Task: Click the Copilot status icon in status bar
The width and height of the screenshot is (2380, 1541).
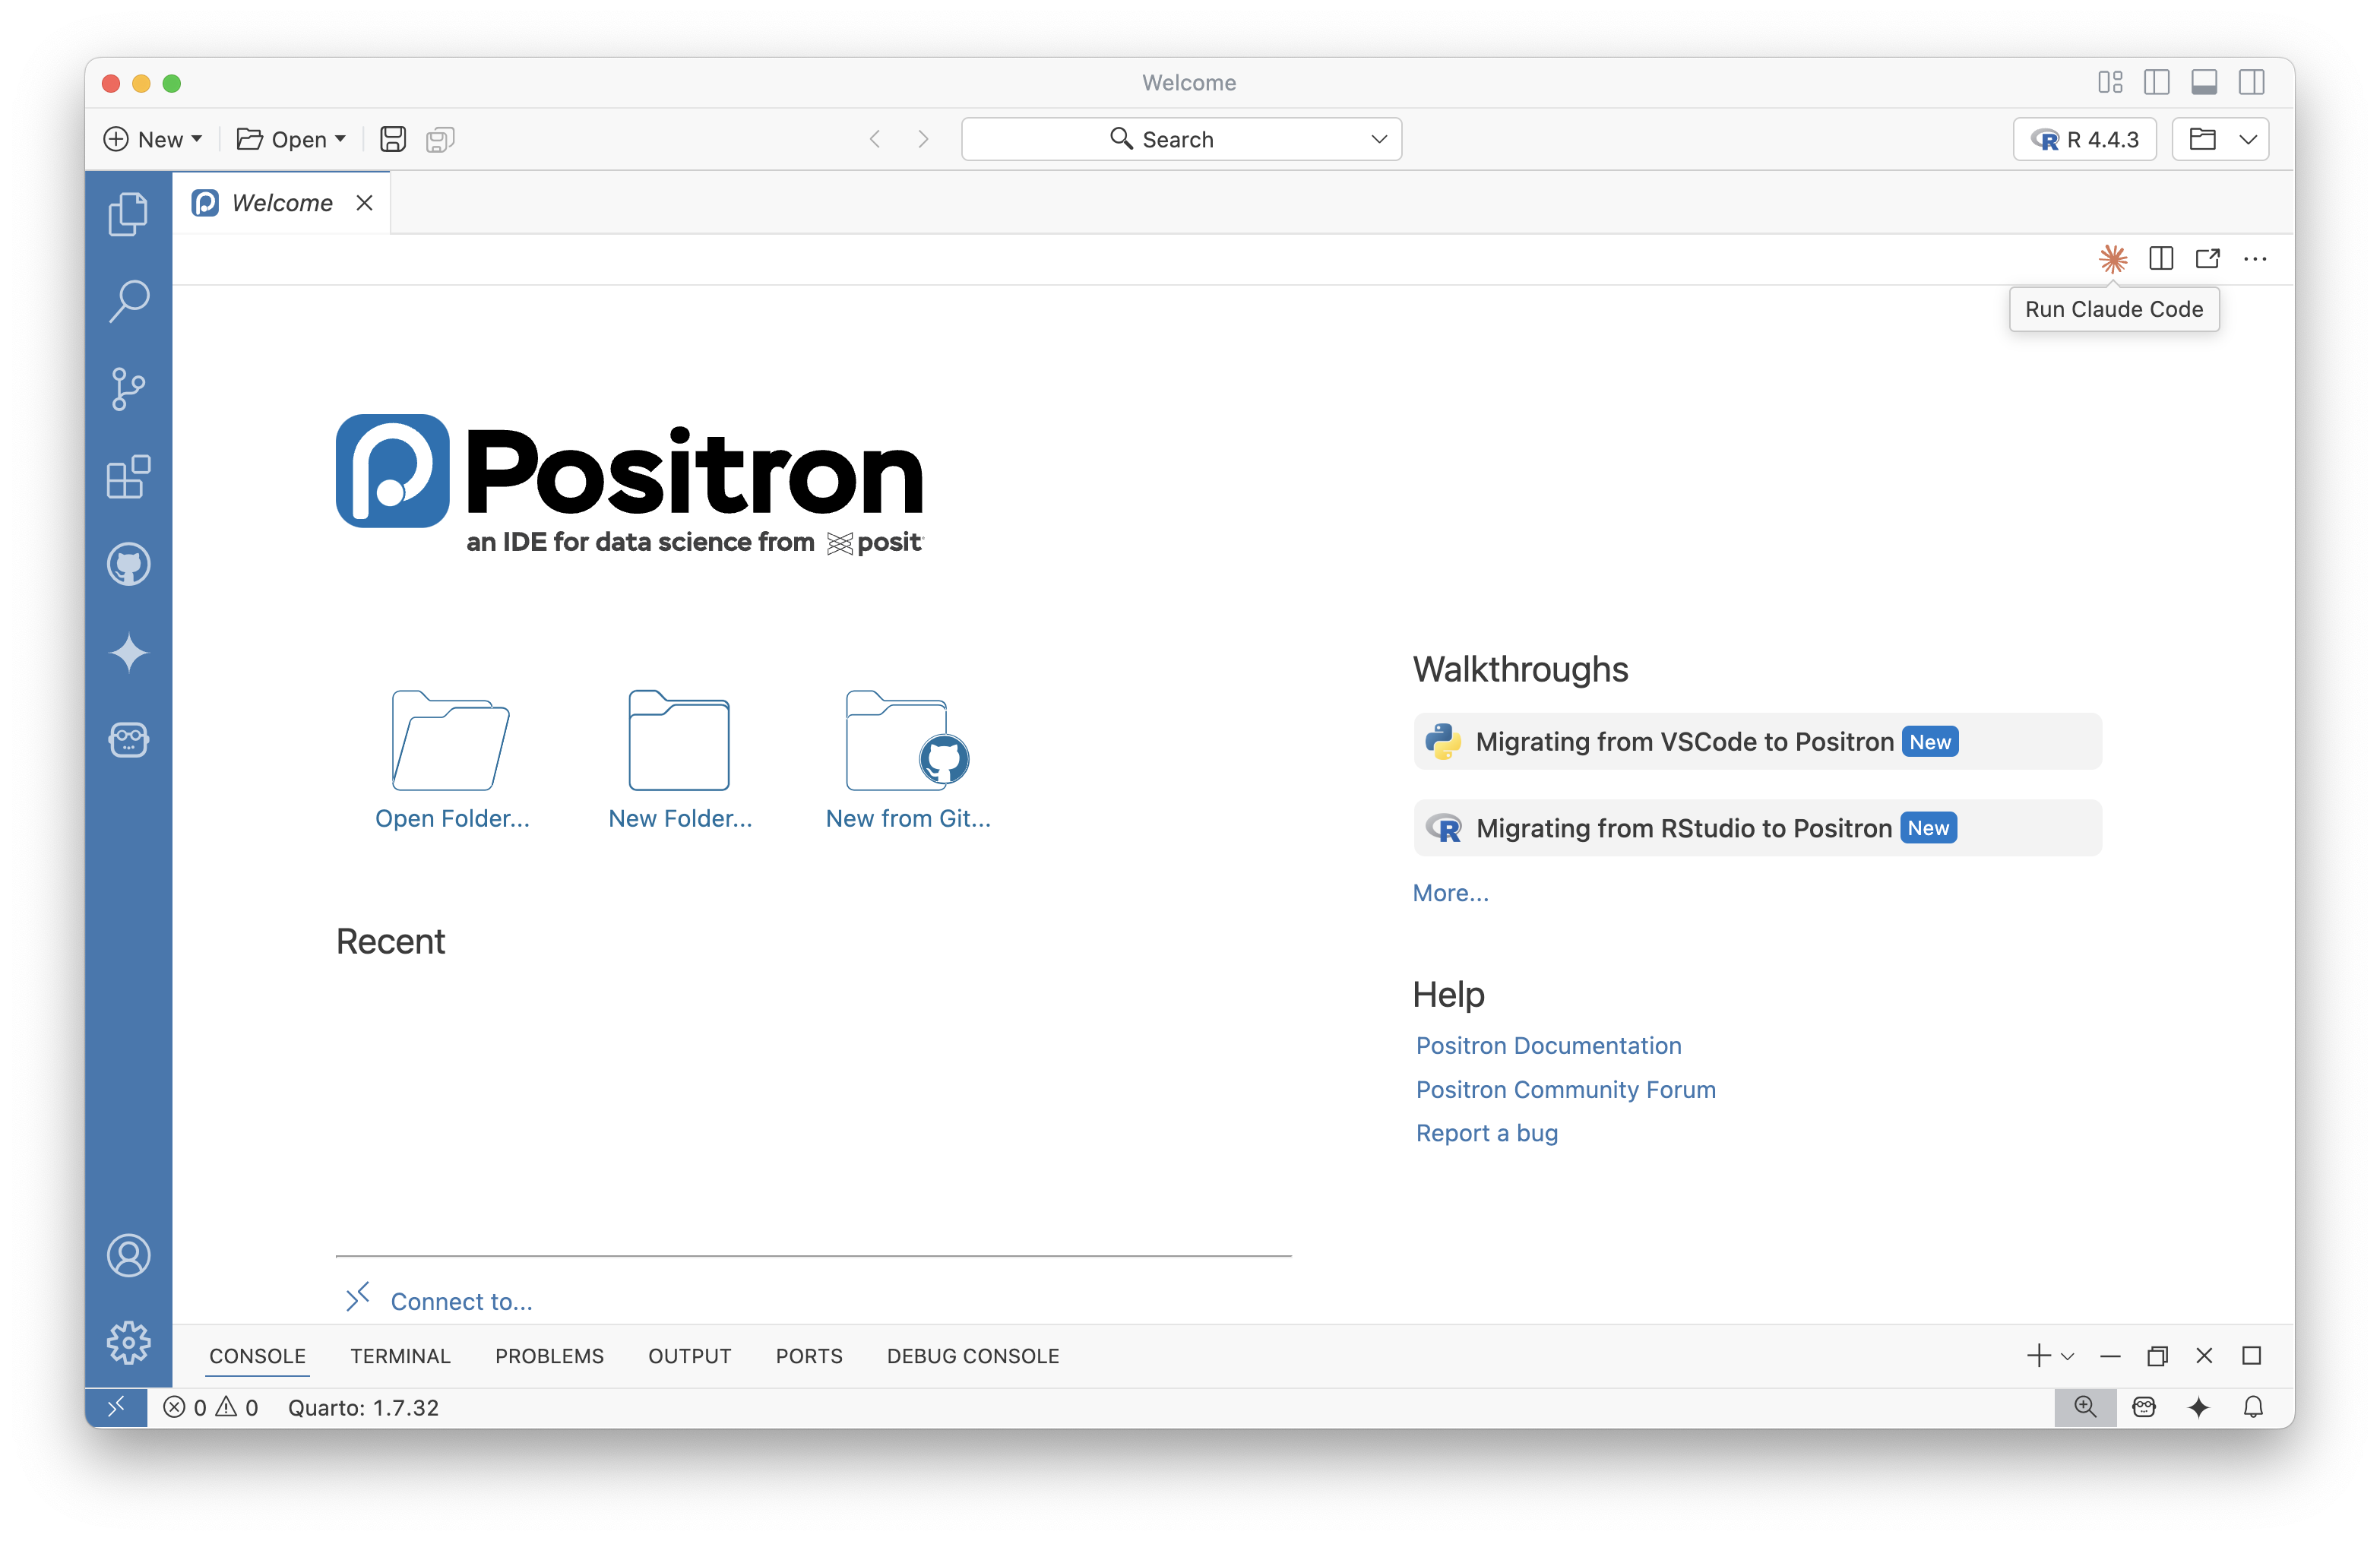Action: pyautogui.click(x=2144, y=1407)
